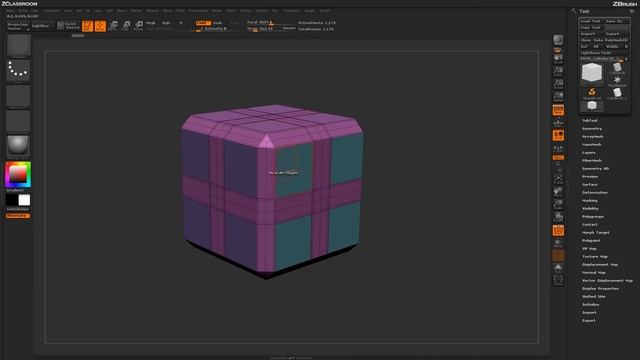Toggle the Floor grid
The image size is (640, 360).
558,122
